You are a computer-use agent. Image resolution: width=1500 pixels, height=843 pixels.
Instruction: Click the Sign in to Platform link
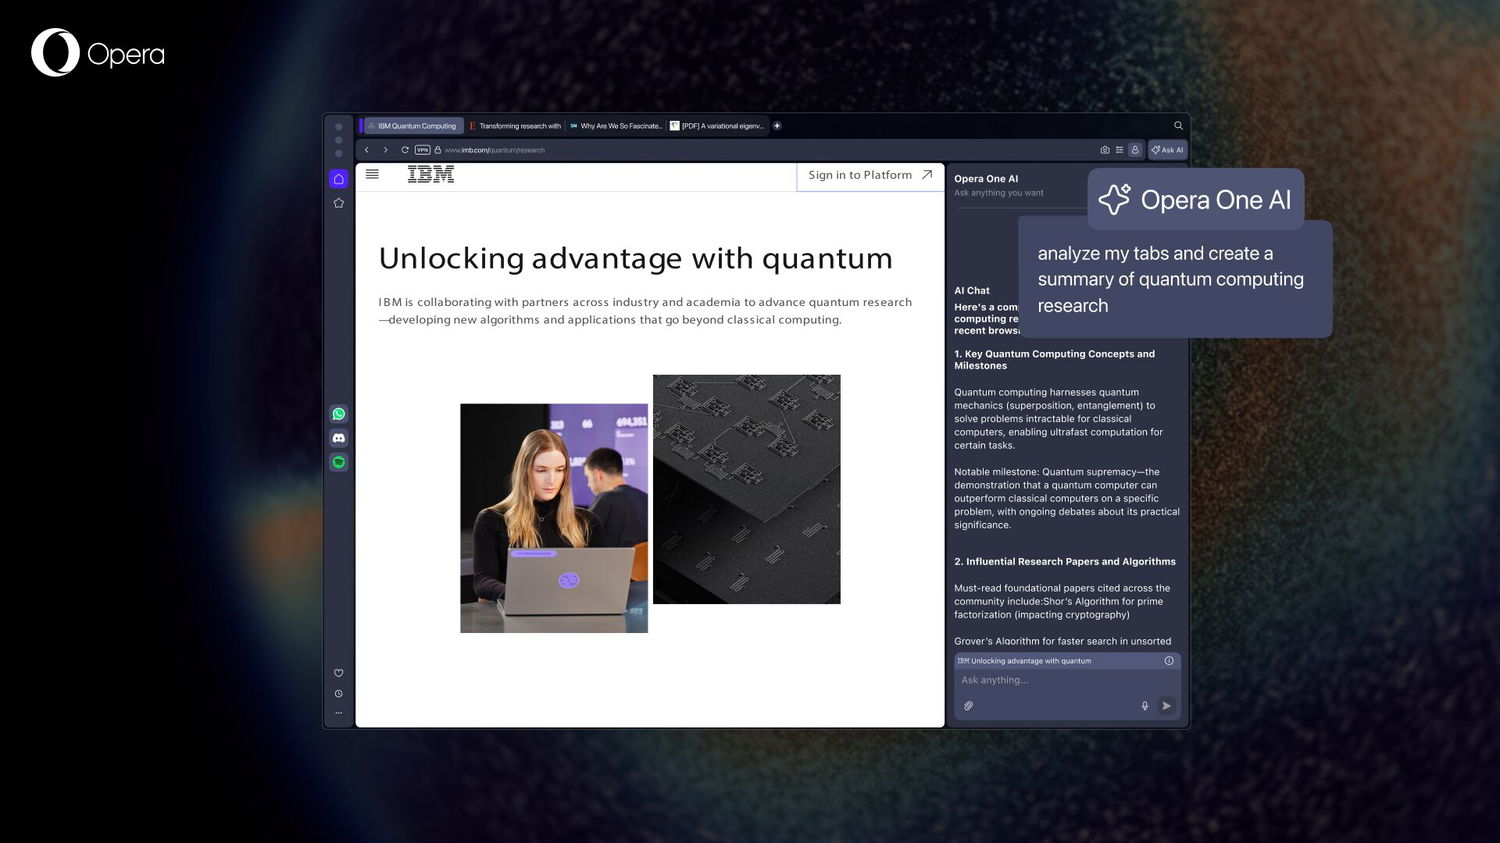pyautogui.click(x=871, y=175)
